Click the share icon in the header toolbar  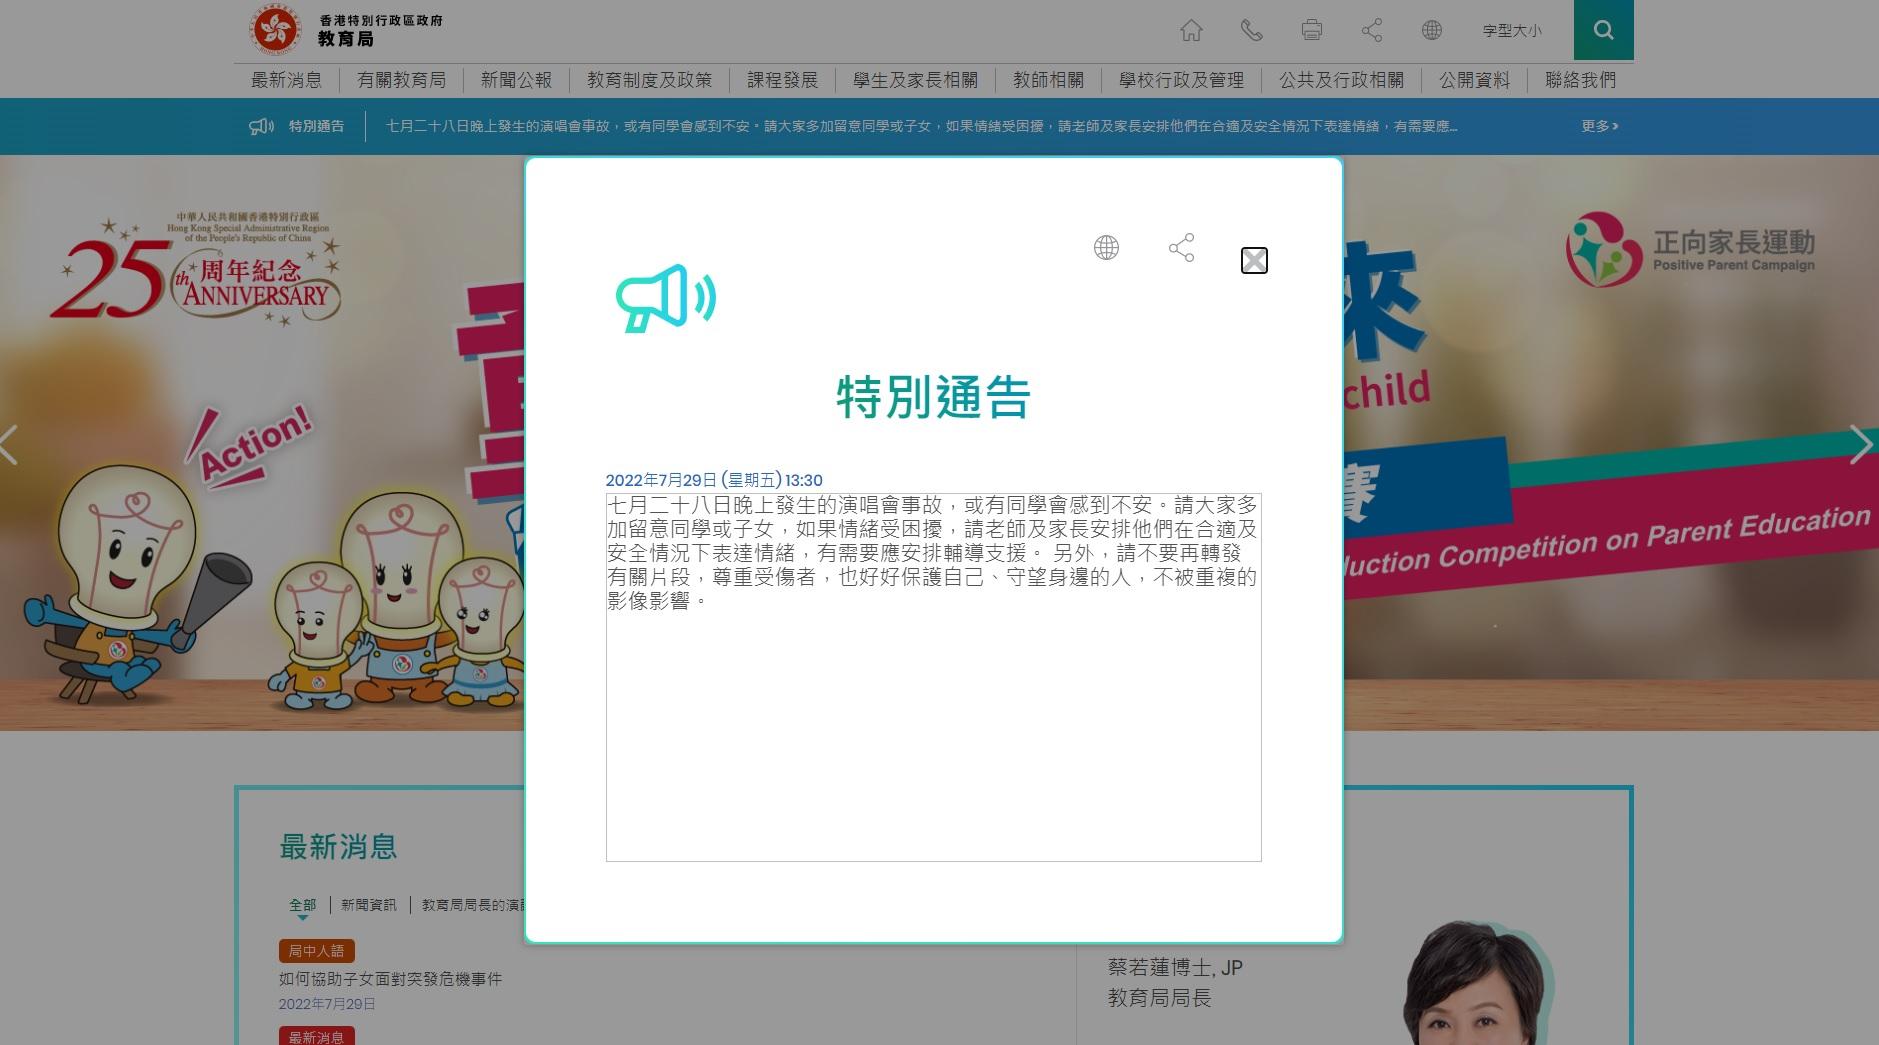1371,31
